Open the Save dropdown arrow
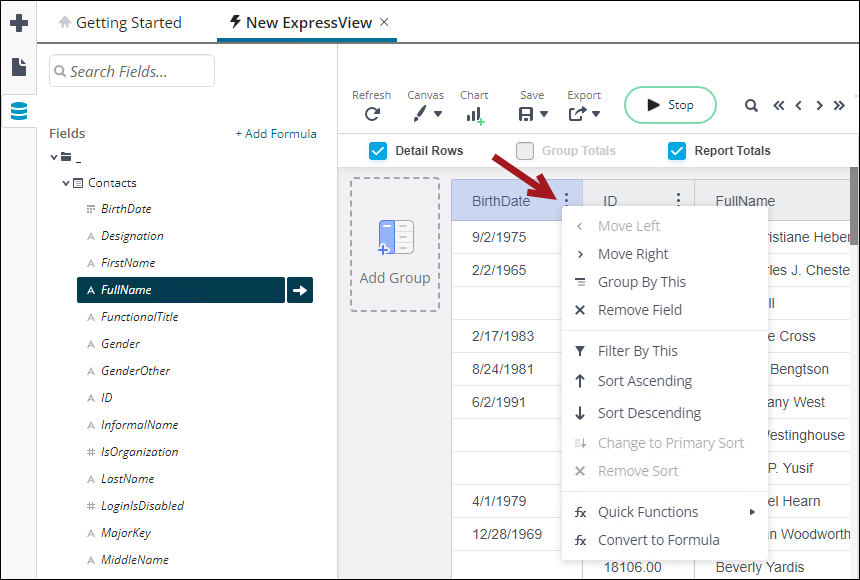Screen dimensions: 860x580 (544, 114)
